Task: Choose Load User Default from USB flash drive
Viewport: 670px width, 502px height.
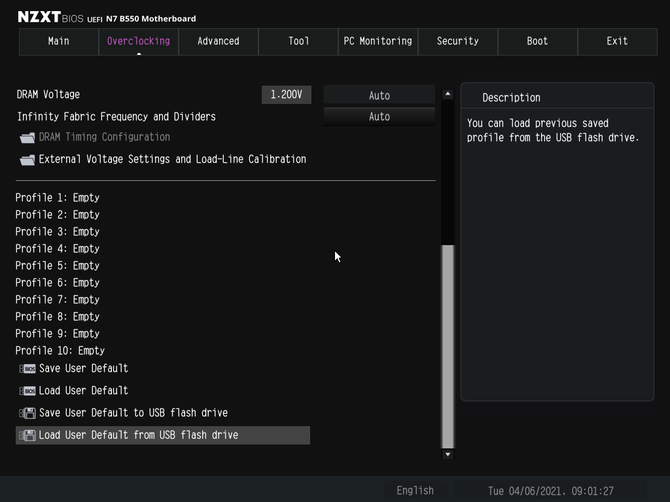Action: click(163, 435)
